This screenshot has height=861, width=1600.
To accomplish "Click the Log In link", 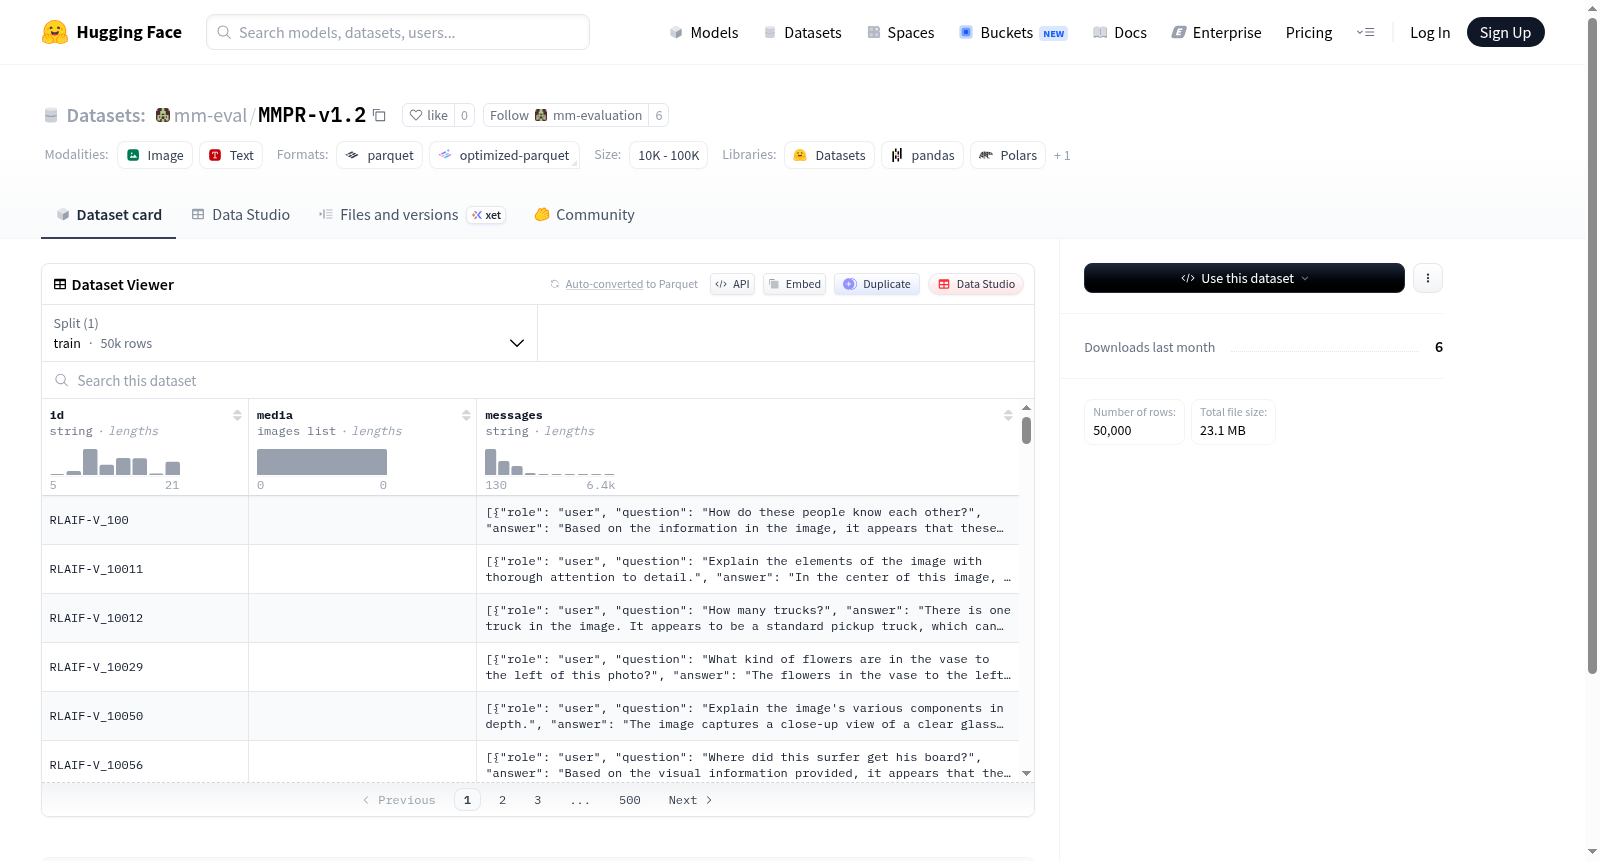I will pyautogui.click(x=1430, y=32).
